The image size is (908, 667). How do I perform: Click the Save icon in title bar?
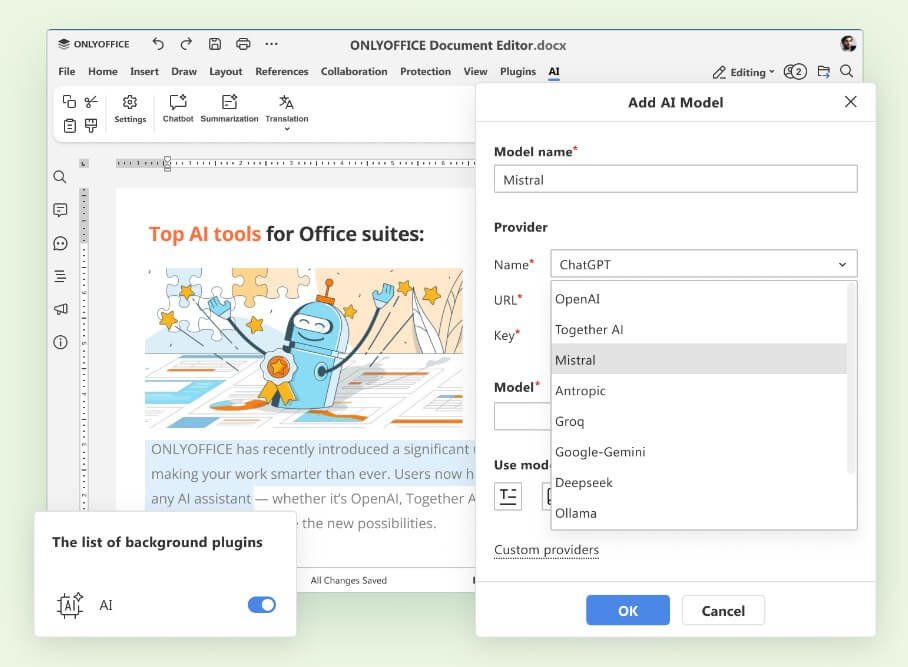[x=215, y=44]
